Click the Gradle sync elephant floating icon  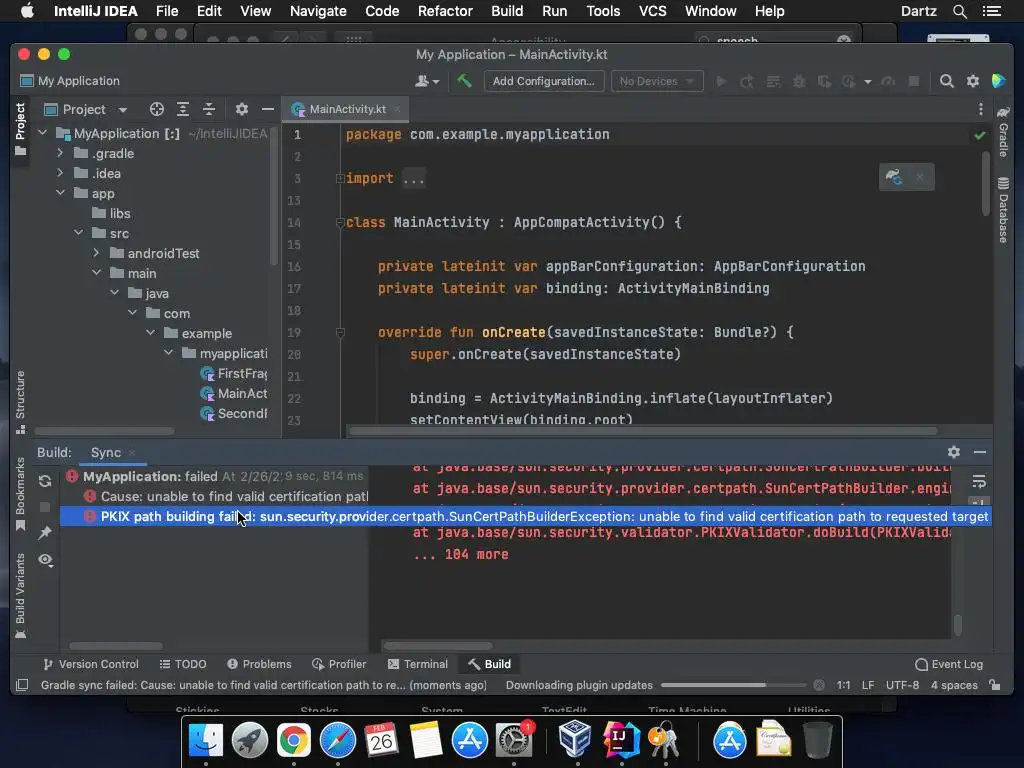coord(893,177)
